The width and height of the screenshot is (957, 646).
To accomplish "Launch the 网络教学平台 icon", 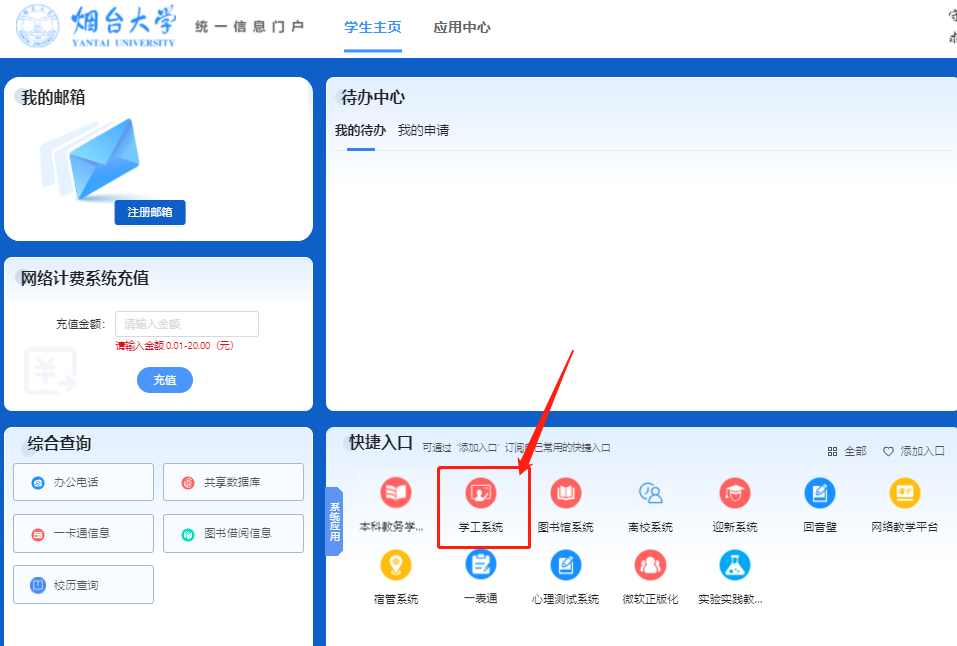I will [904, 494].
